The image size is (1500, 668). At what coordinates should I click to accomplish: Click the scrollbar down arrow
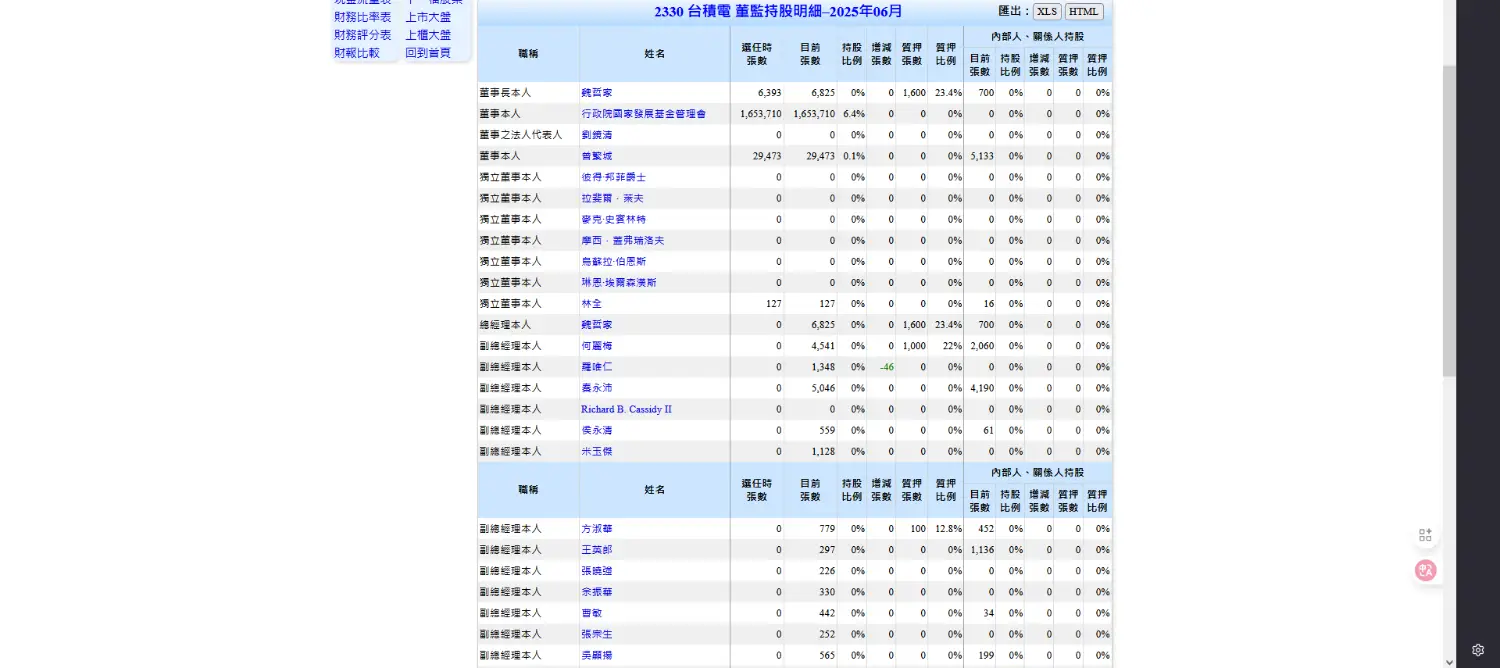point(1449,661)
